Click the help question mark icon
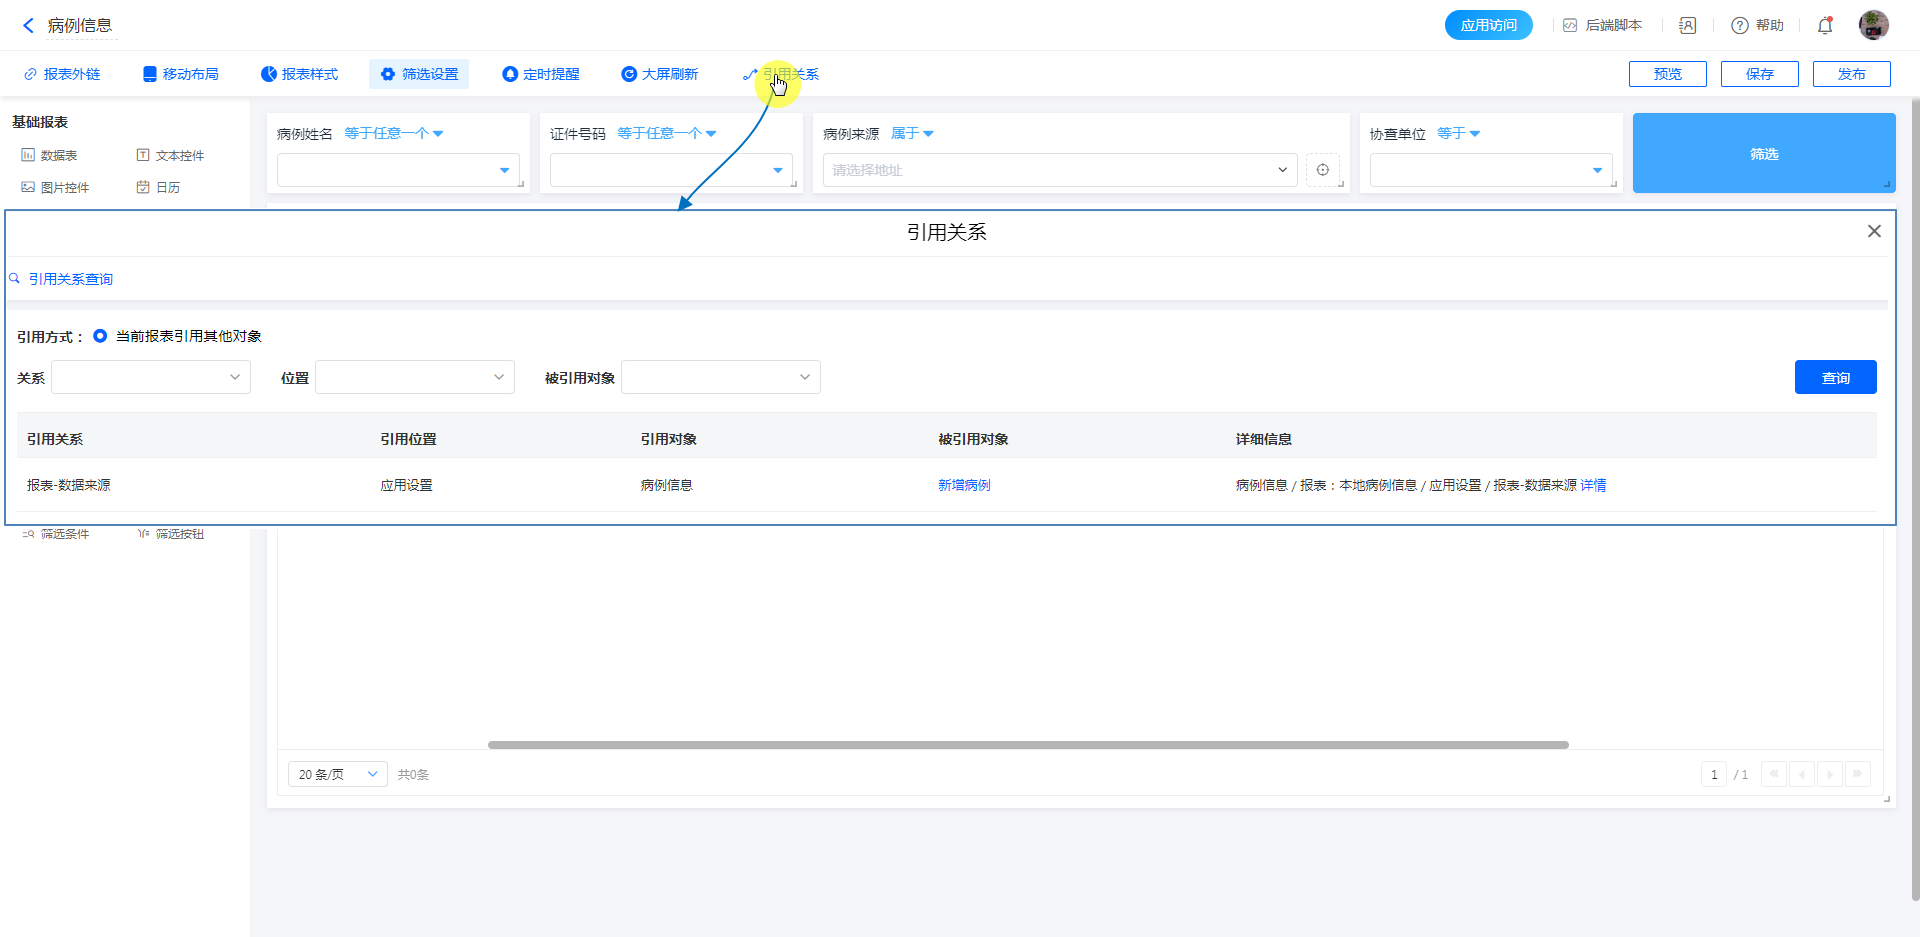Image resolution: width=1920 pixels, height=937 pixels. point(1740,25)
